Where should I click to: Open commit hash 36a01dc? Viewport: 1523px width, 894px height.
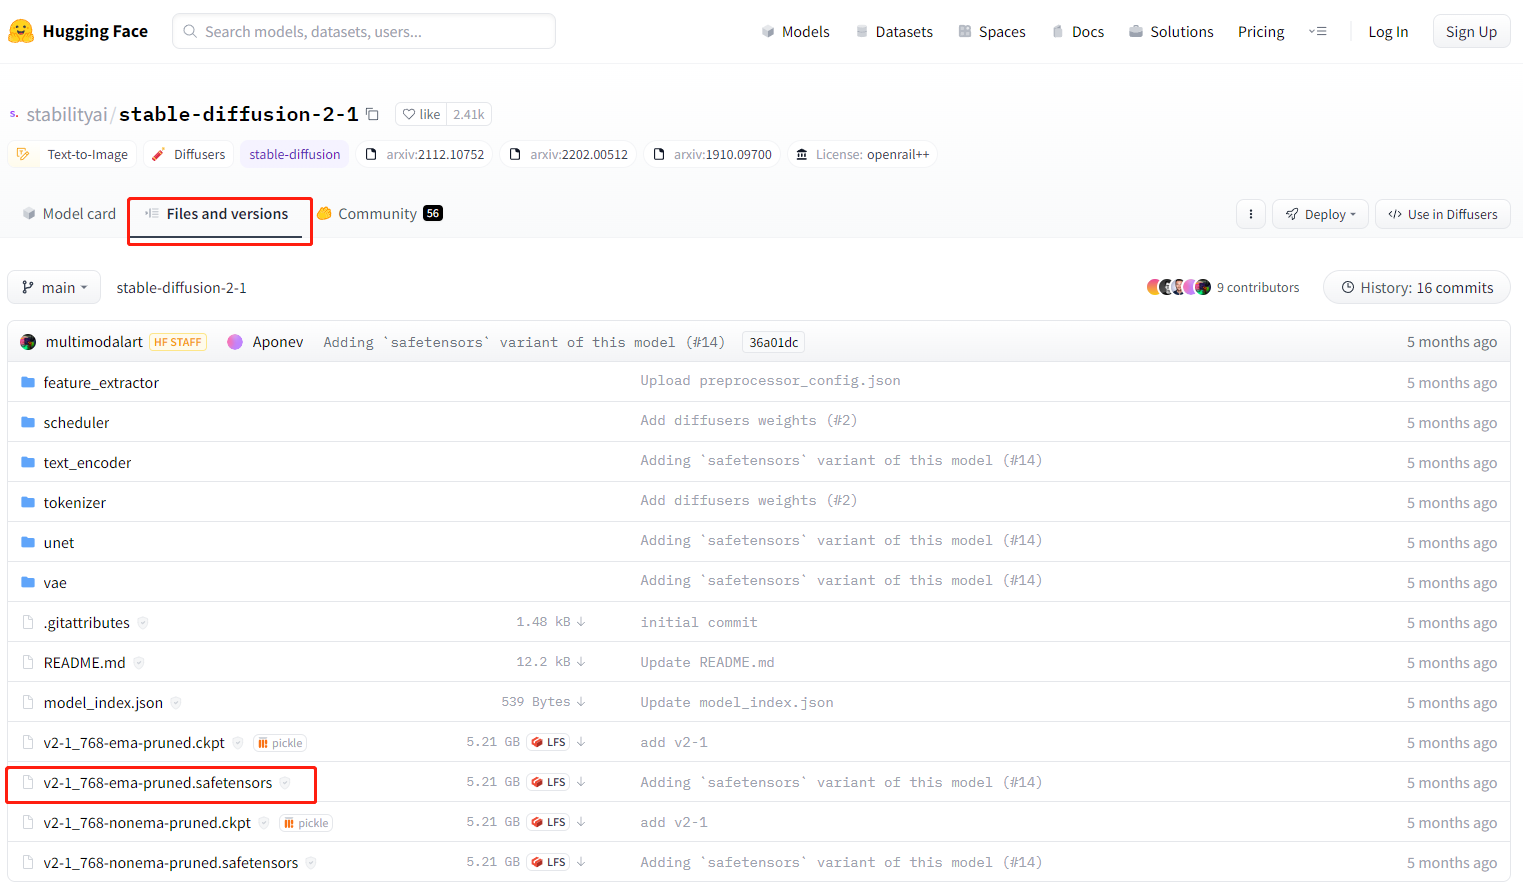(x=773, y=342)
